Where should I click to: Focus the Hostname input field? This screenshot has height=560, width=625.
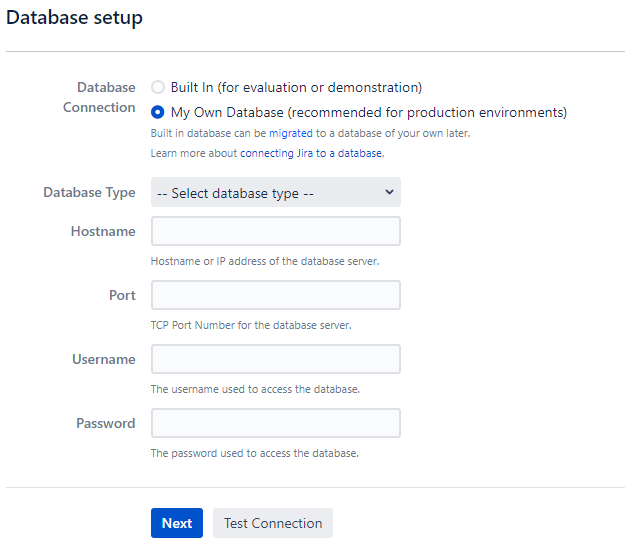point(275,232)
